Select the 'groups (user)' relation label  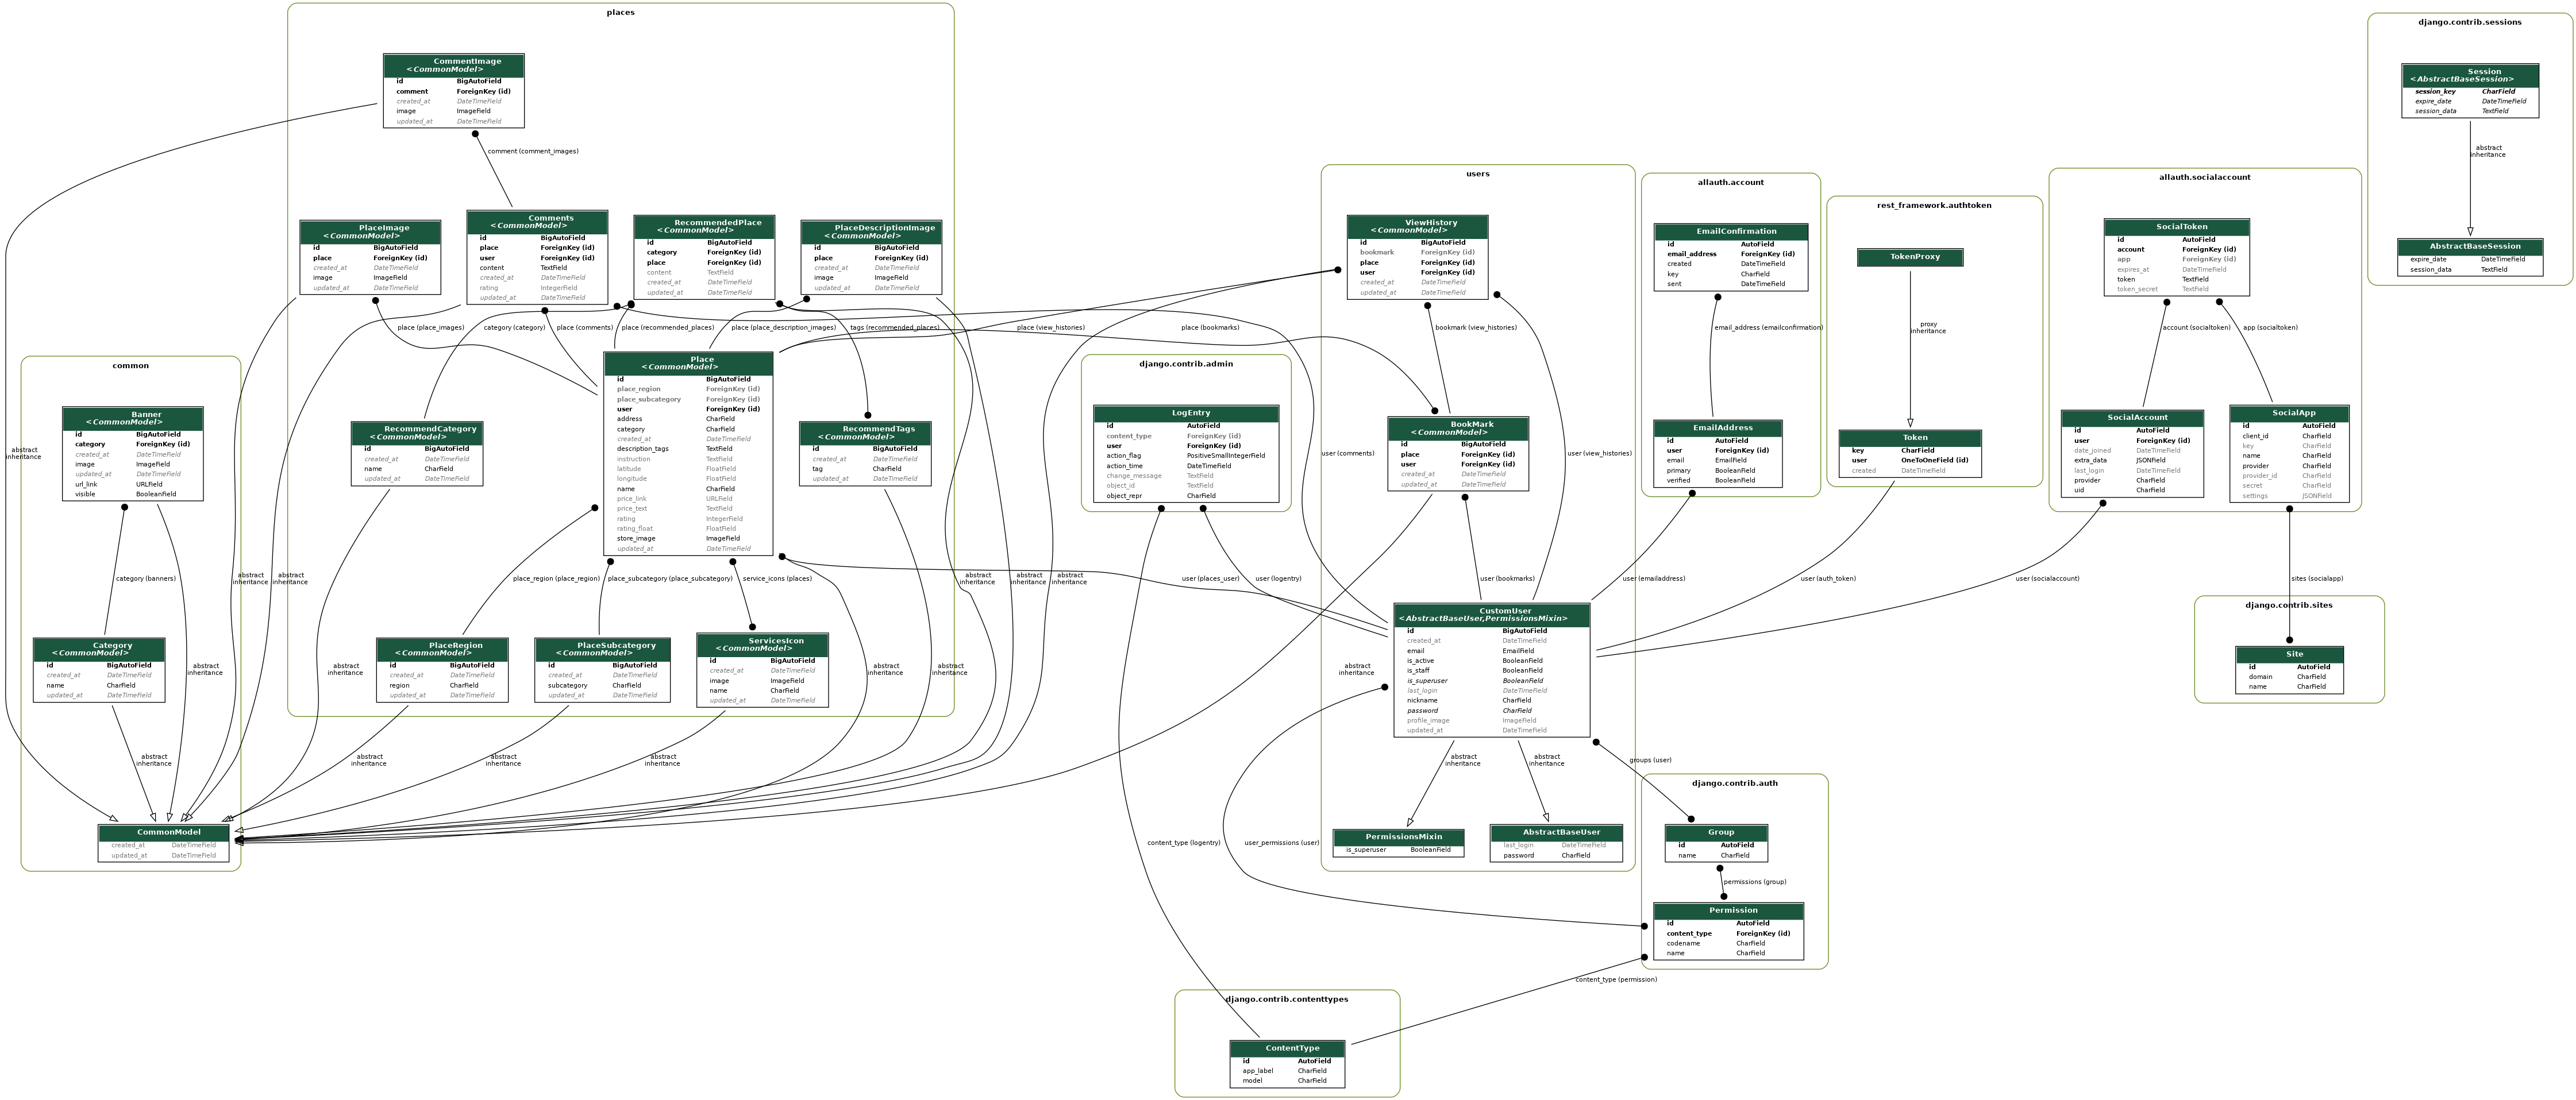coord(1650,761)
